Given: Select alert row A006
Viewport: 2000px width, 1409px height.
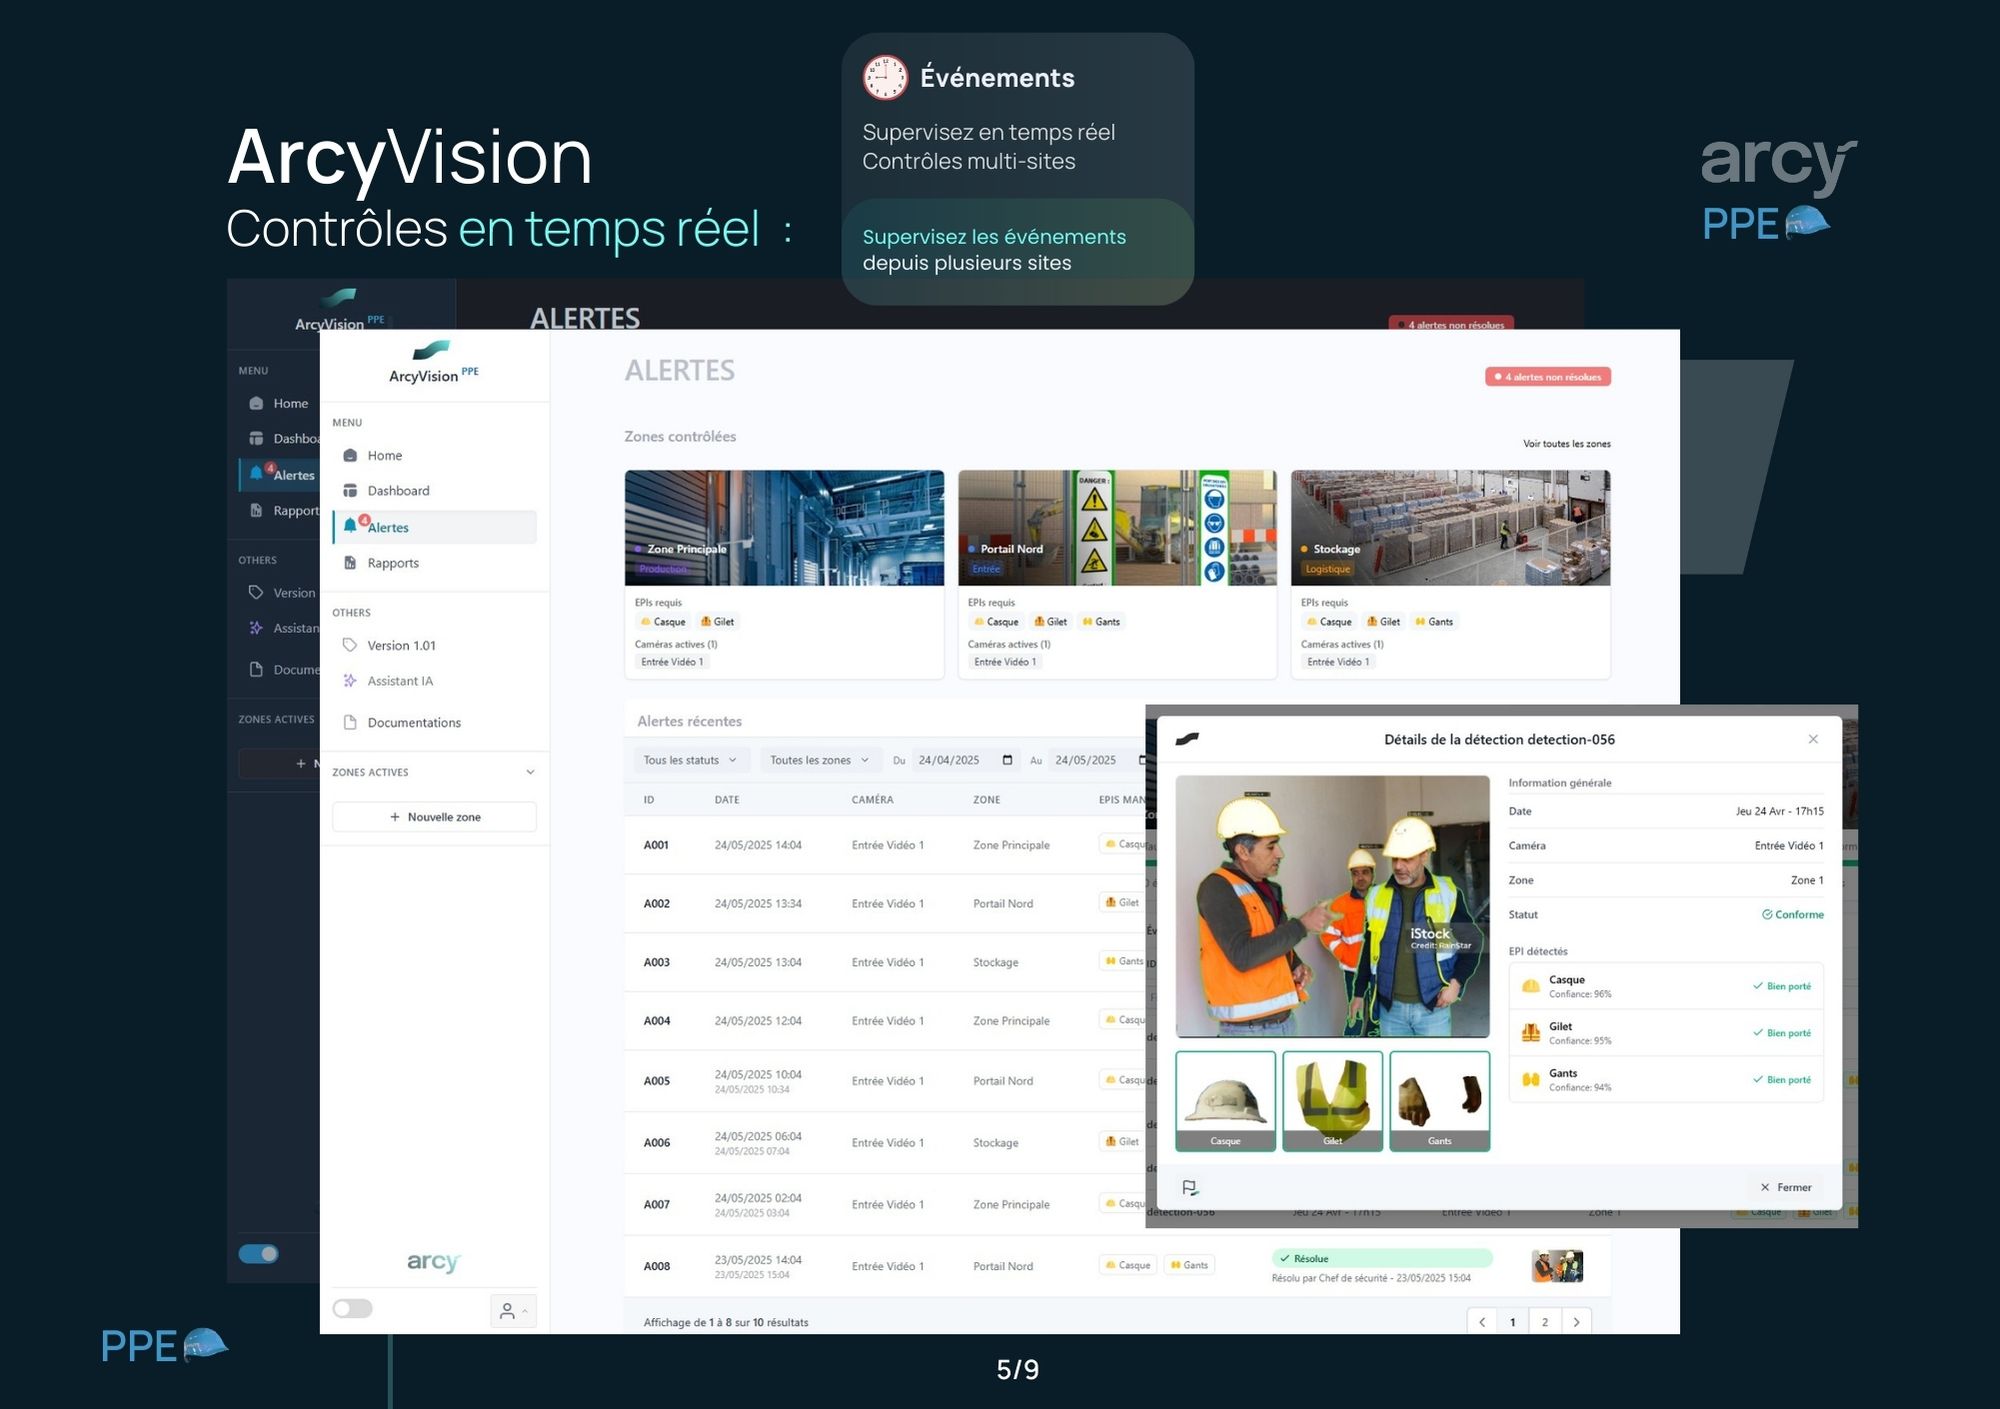Looking at the screenshot, I should click(885, 1142).
